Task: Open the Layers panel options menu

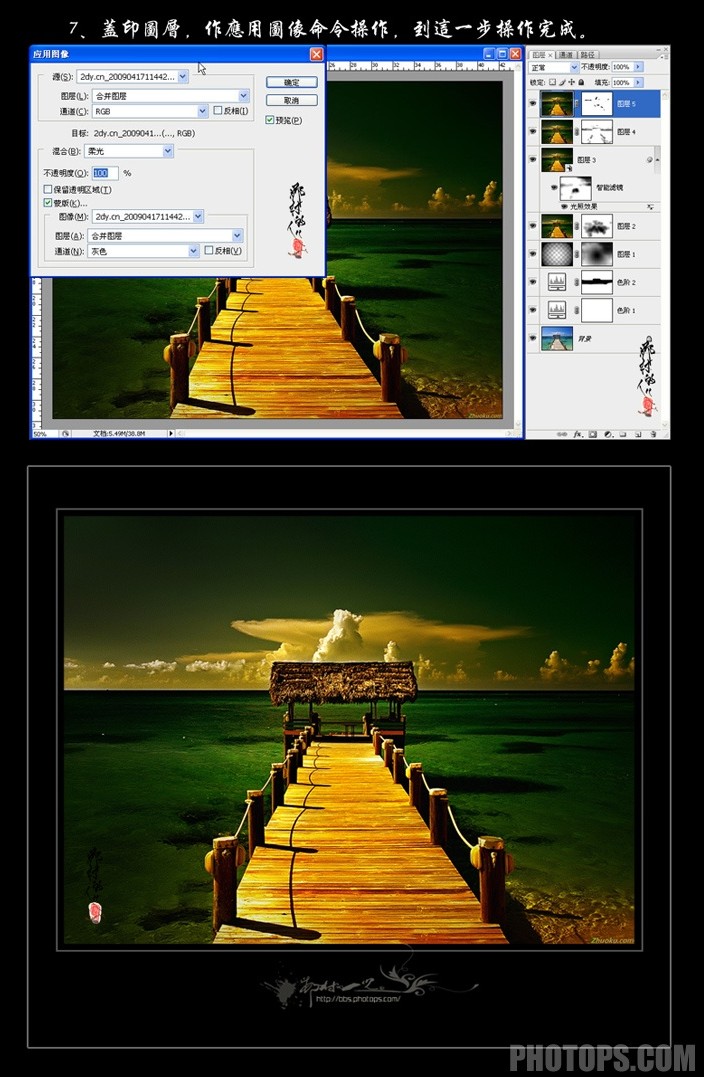Action: tap(665, 57)
